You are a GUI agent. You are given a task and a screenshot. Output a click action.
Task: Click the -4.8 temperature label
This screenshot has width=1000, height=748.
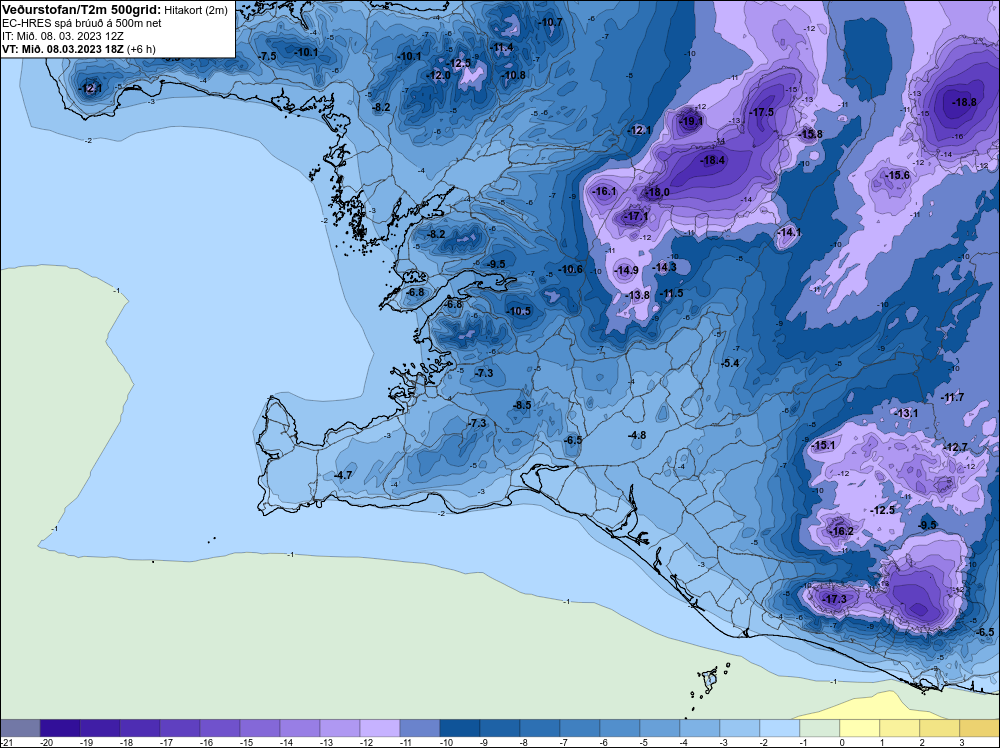[637, 436]
